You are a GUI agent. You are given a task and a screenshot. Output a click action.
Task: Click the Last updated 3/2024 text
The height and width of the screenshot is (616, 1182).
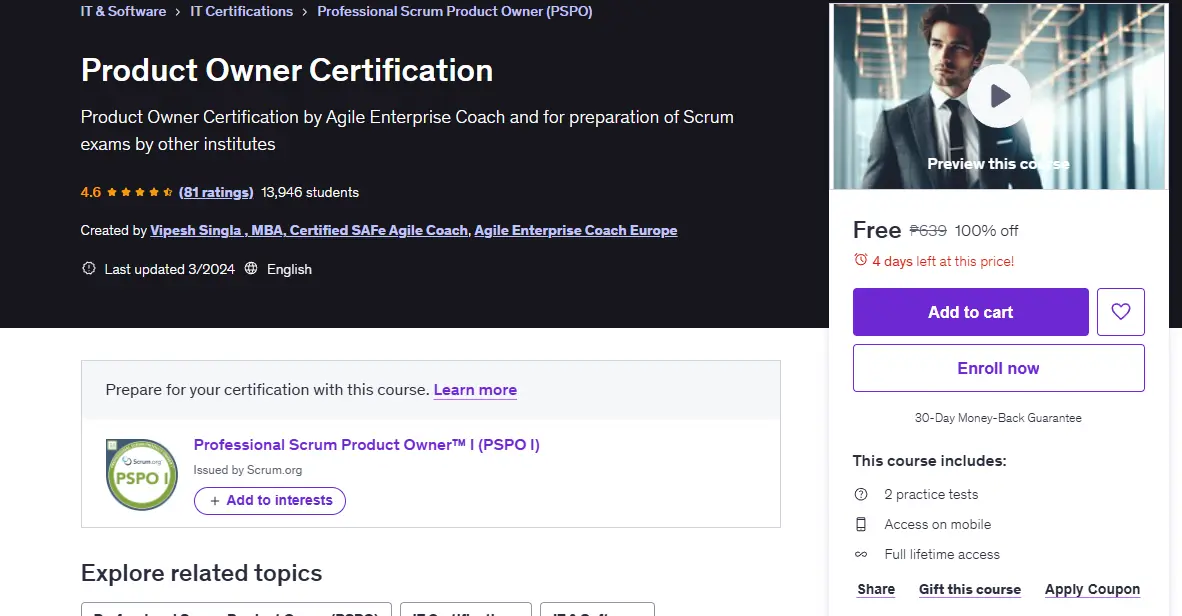coord(170,269)
